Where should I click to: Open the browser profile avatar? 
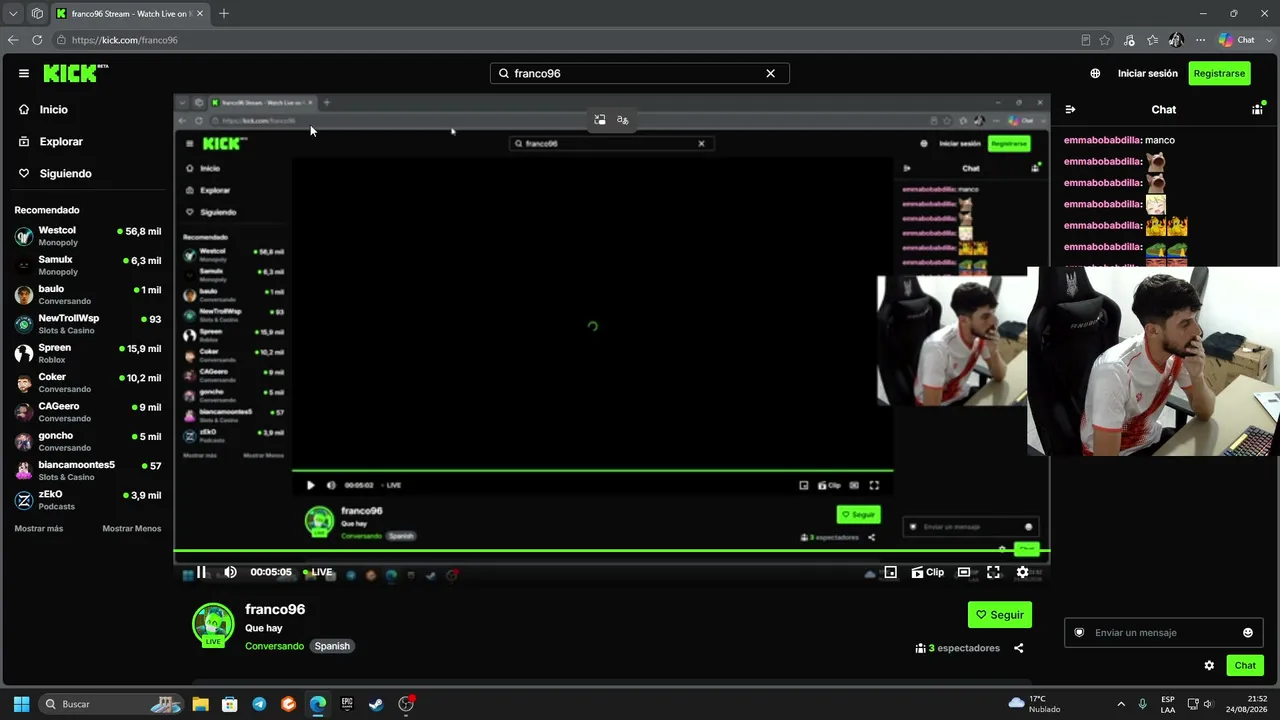click(1176, 40)
